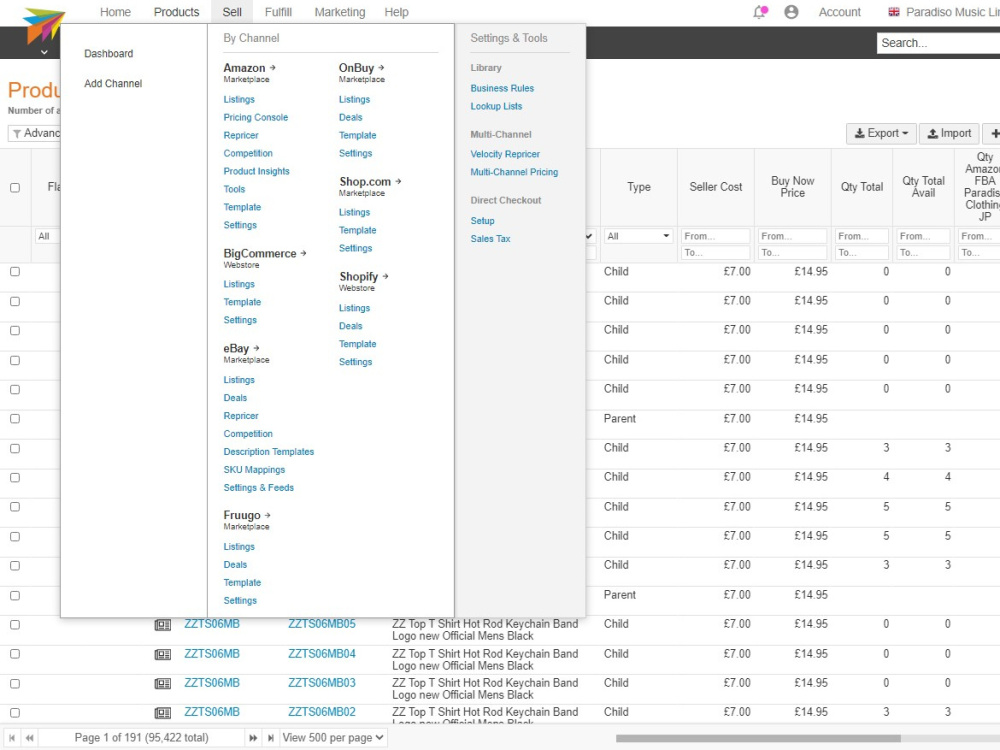This screenshot has height=750, width=1000.
Task: Select Add Channel in Sell menu
Action: (x=113, y=84)
